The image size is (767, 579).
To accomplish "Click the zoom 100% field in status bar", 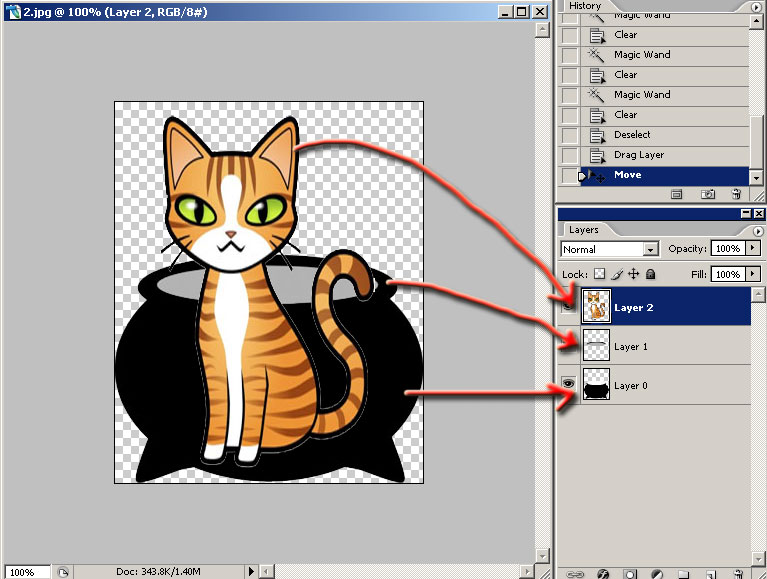I will 27,572.
